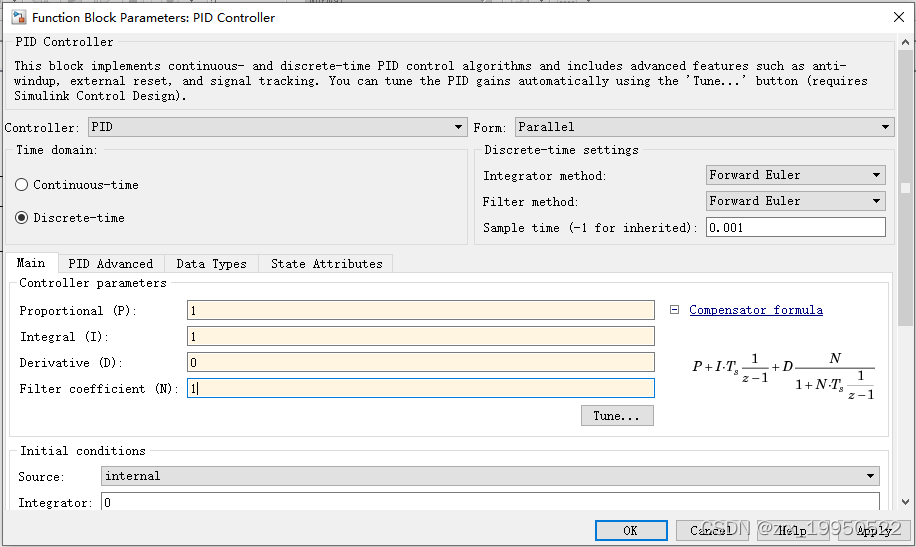The image size is (916, 547).
Task: Click the scroll down arrow of dialog scrollbar
Action: pos(905,501)
